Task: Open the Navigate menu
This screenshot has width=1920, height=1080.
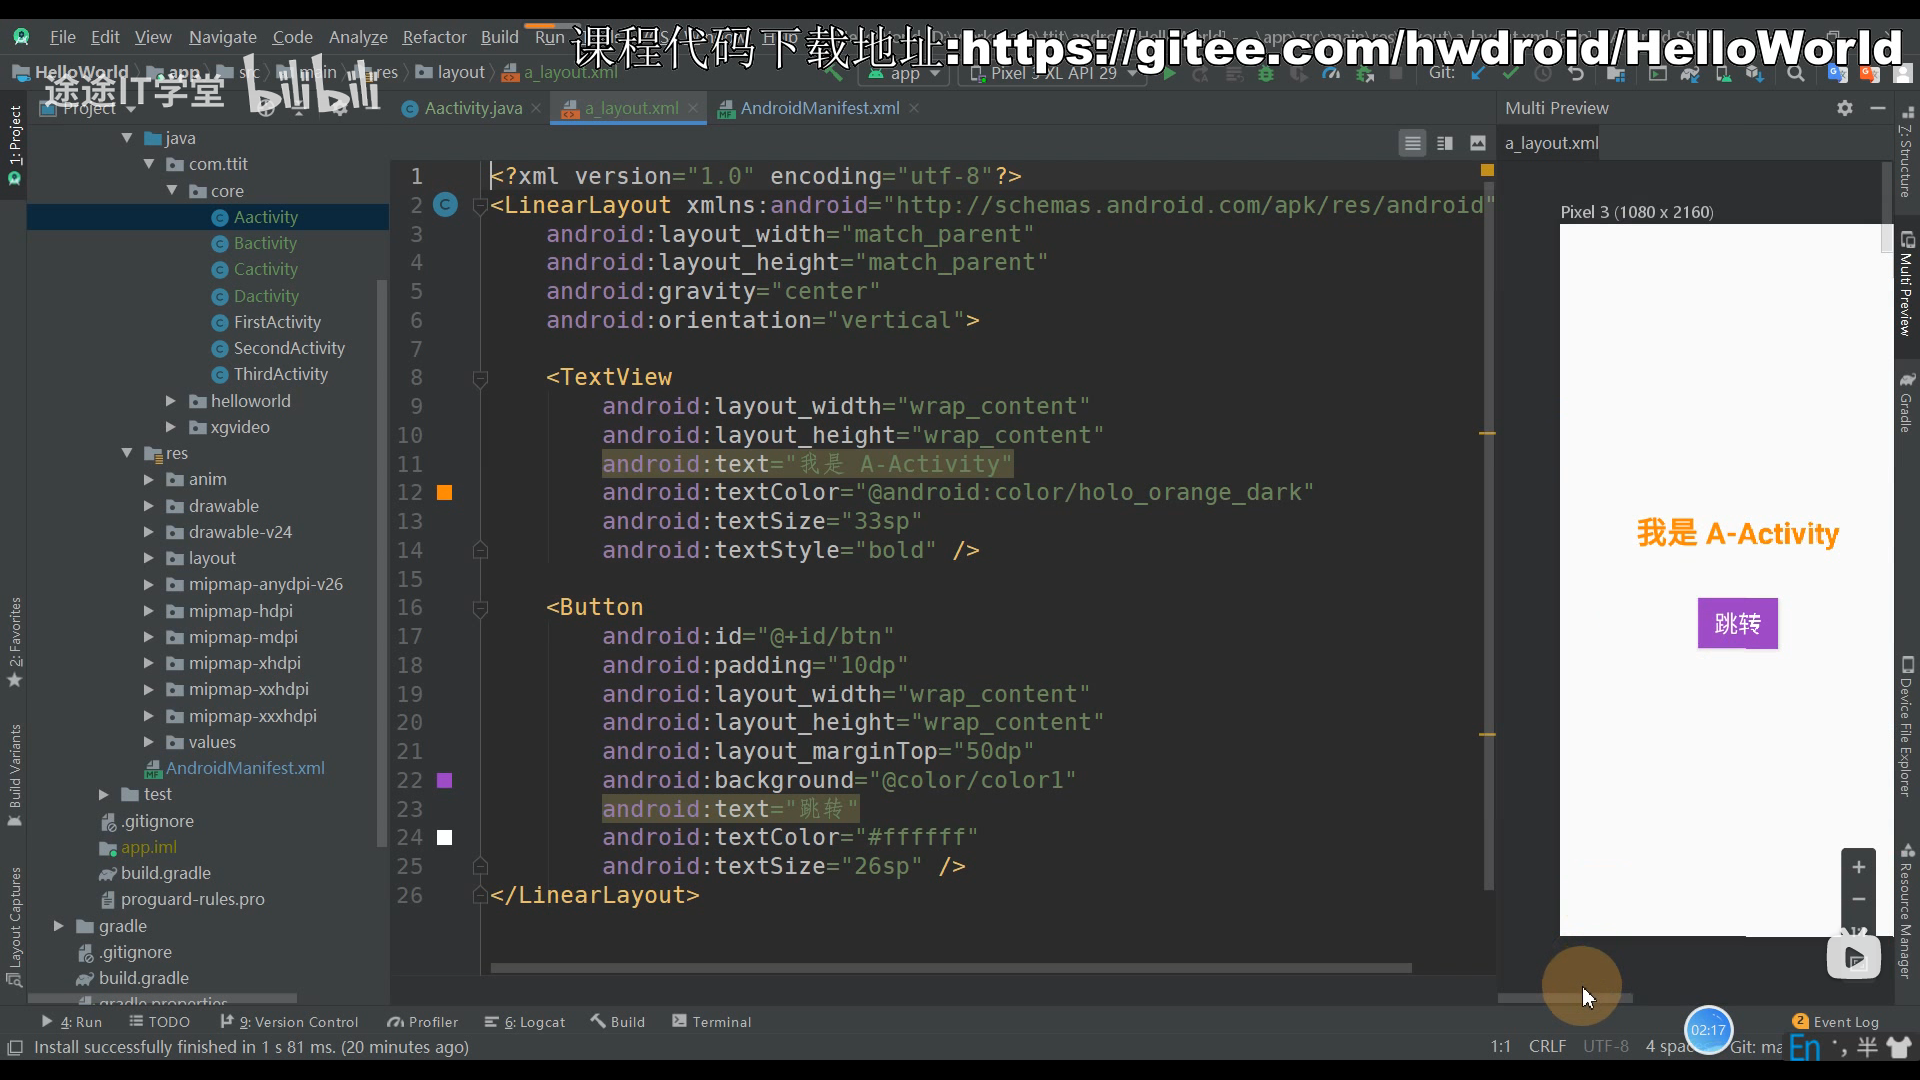Action: pyautogui.click(x=223, y=37)
